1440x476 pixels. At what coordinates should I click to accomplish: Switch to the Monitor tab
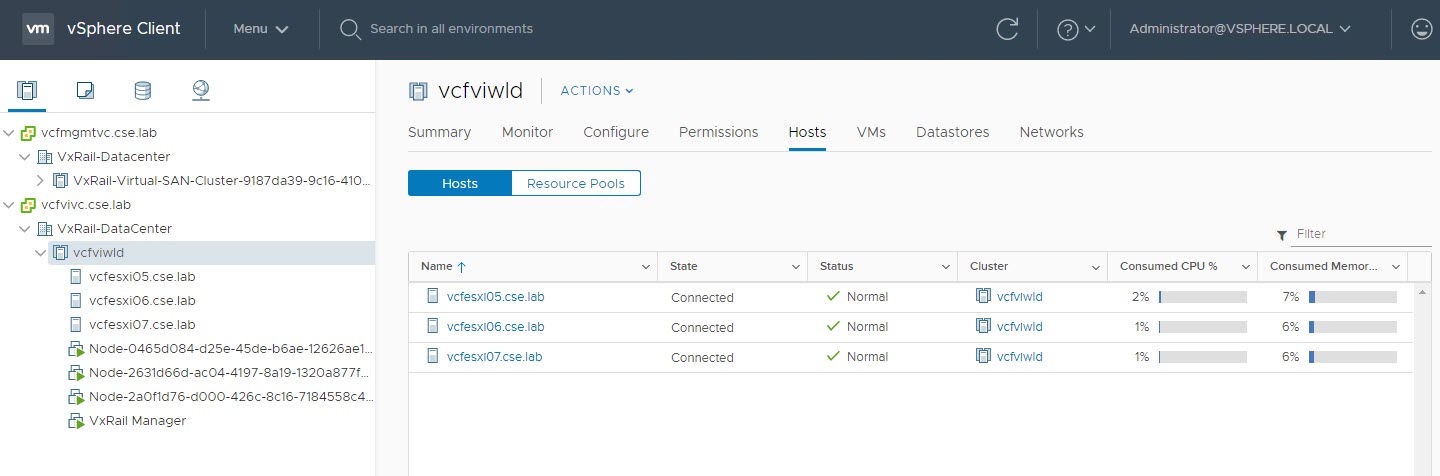(527, 132)
